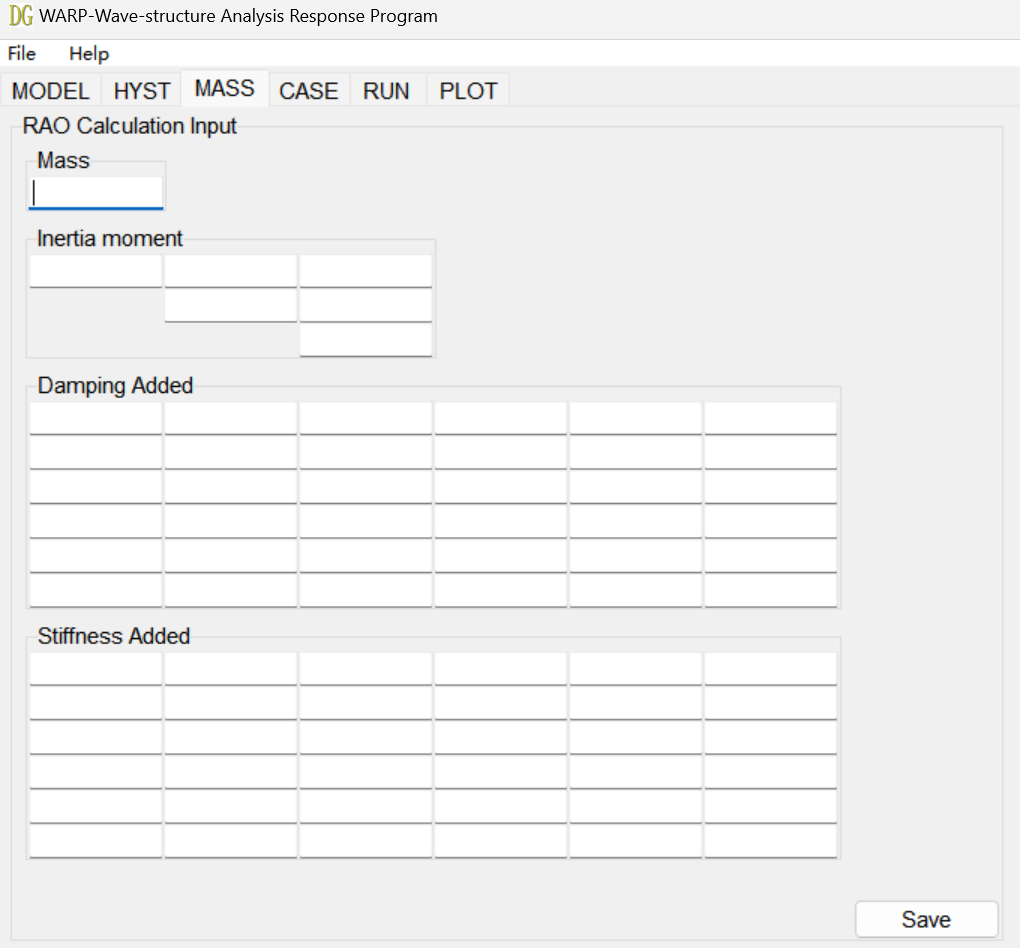Click the top-left Stiffness Added cell
The width and height of the screenshot is (1020, 948).
tap(95, 667)
